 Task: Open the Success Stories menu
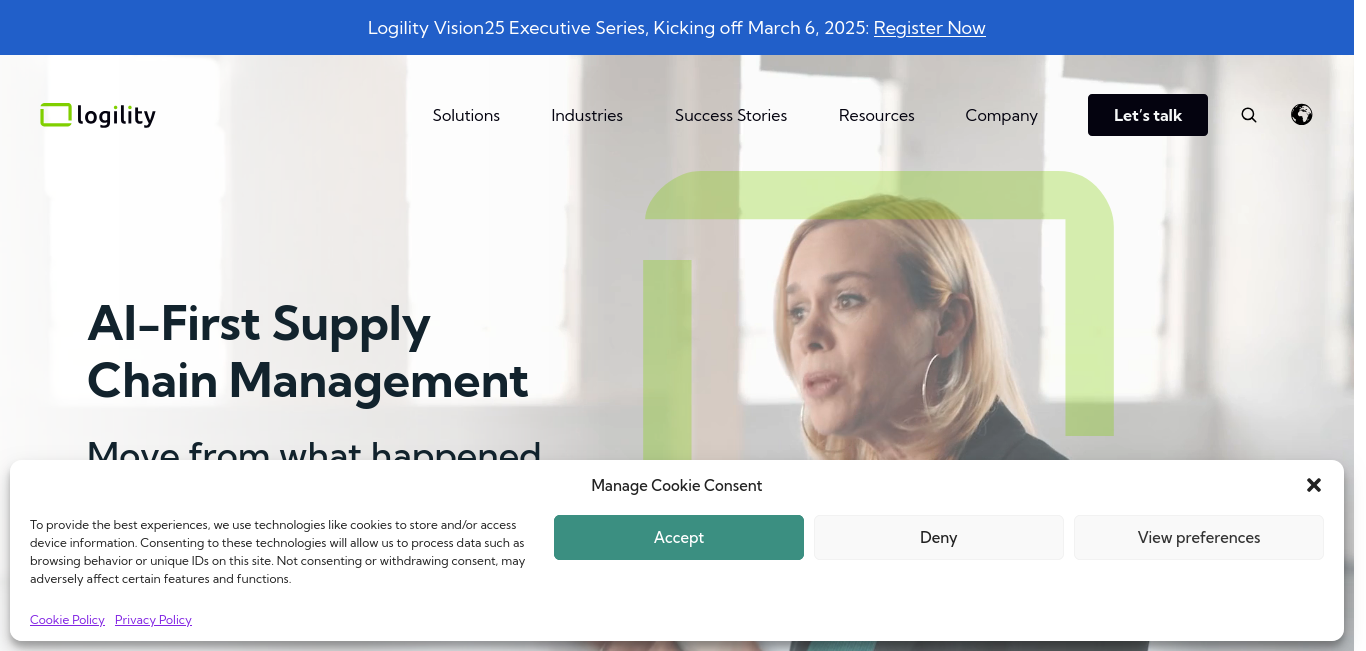click(731, 115)
